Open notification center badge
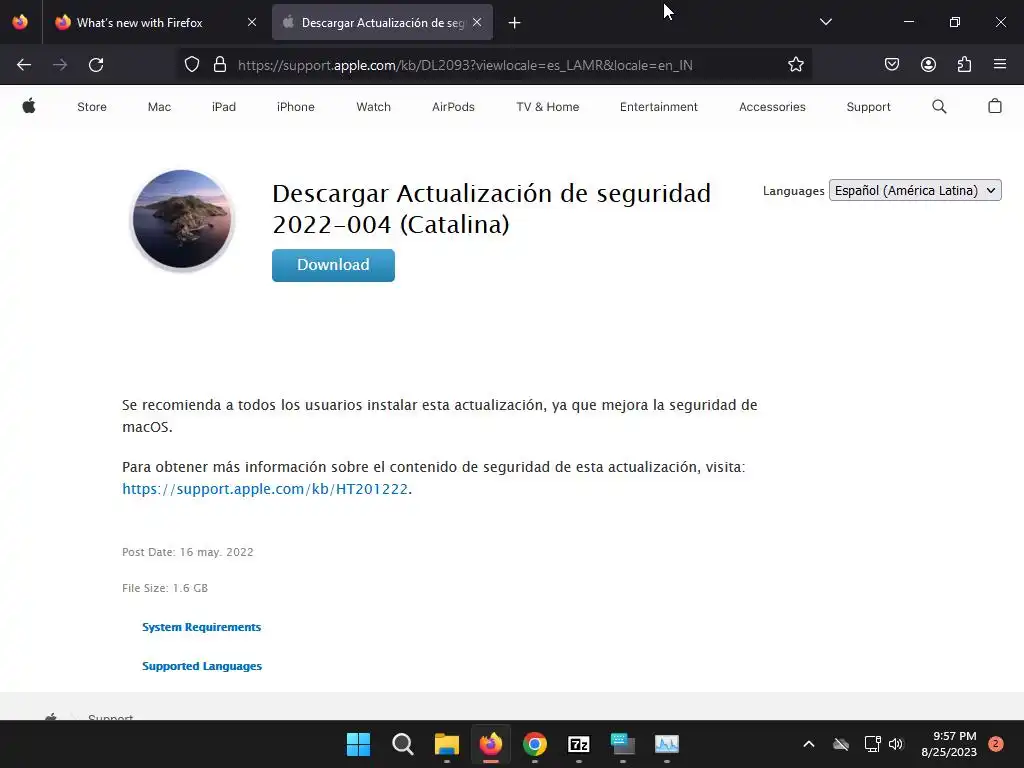The width and height of the screenshot is (1024, 768). click(x=995, y=744)
